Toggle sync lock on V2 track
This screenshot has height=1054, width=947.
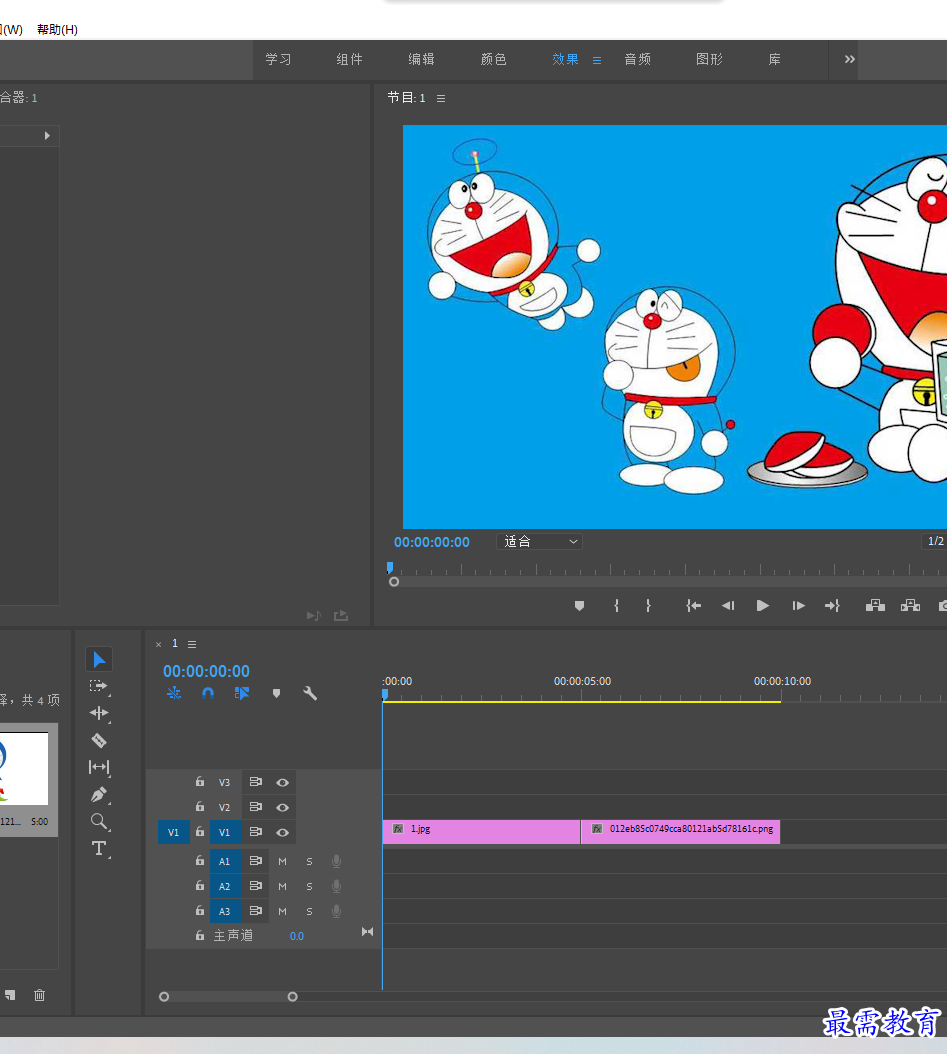click(x=255, y=807)
